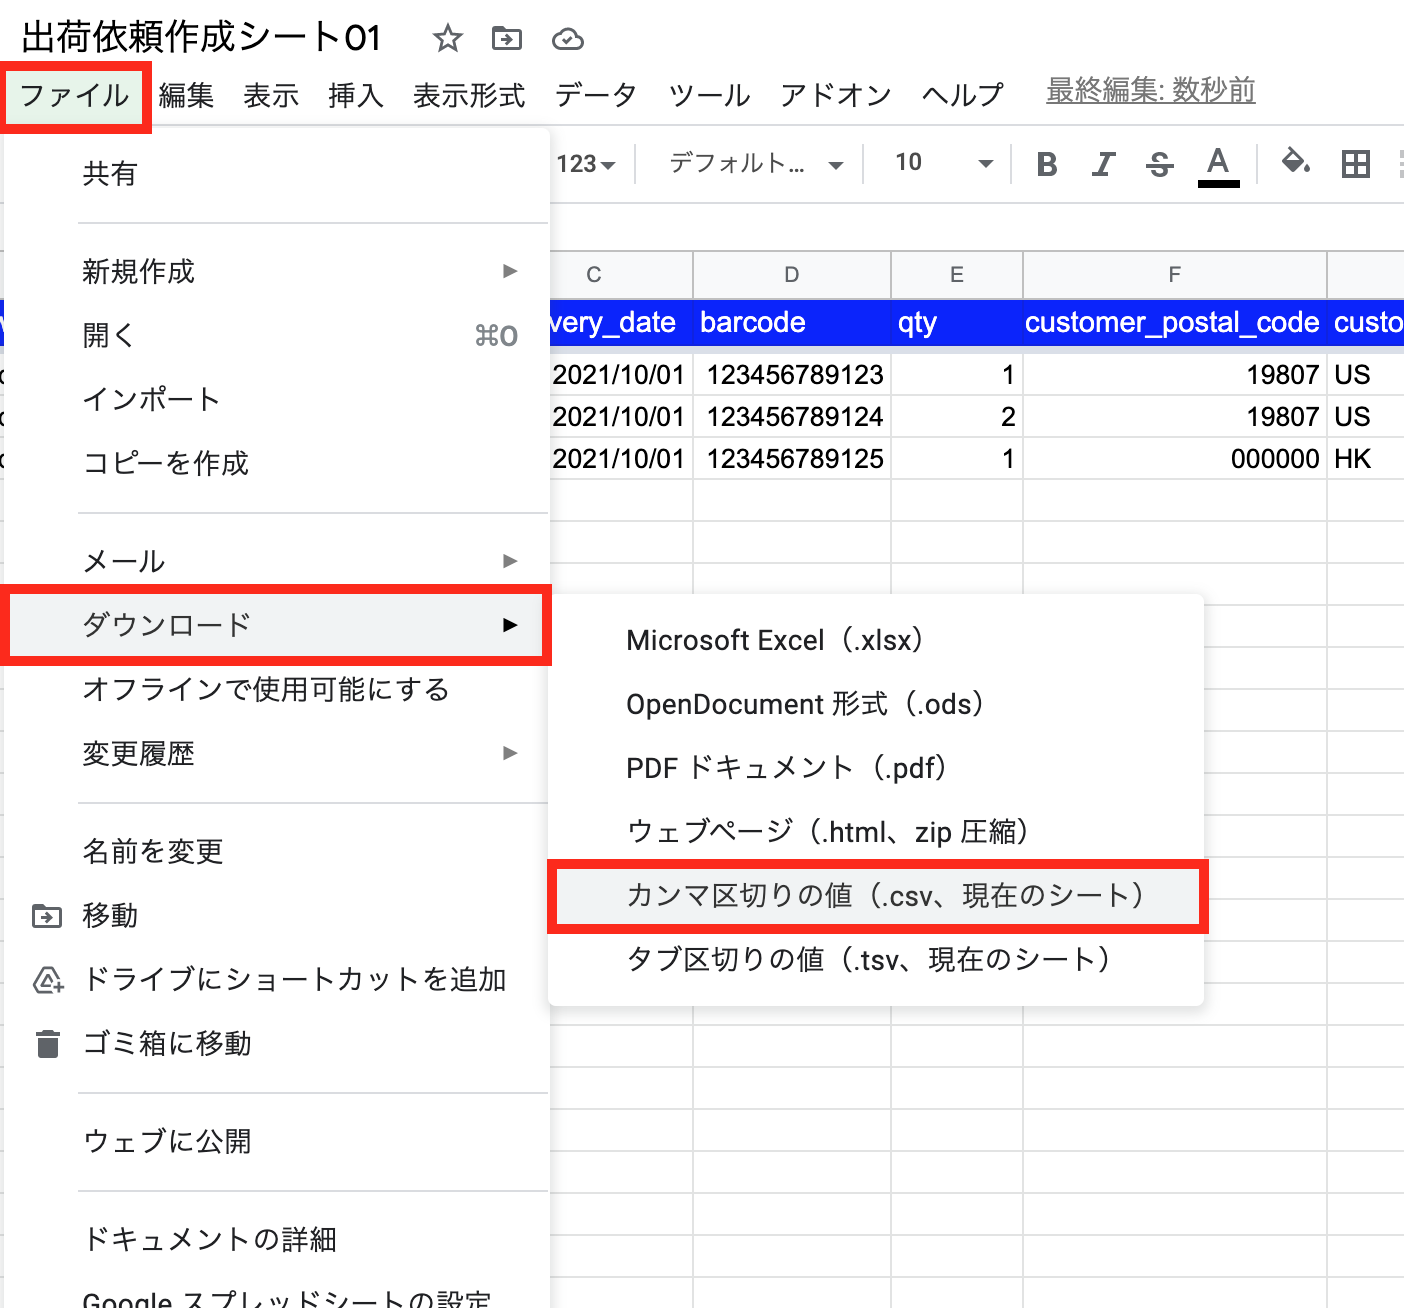
Task: Click the 最終編集: 数秒前 link
Action: click(1150, 91)
